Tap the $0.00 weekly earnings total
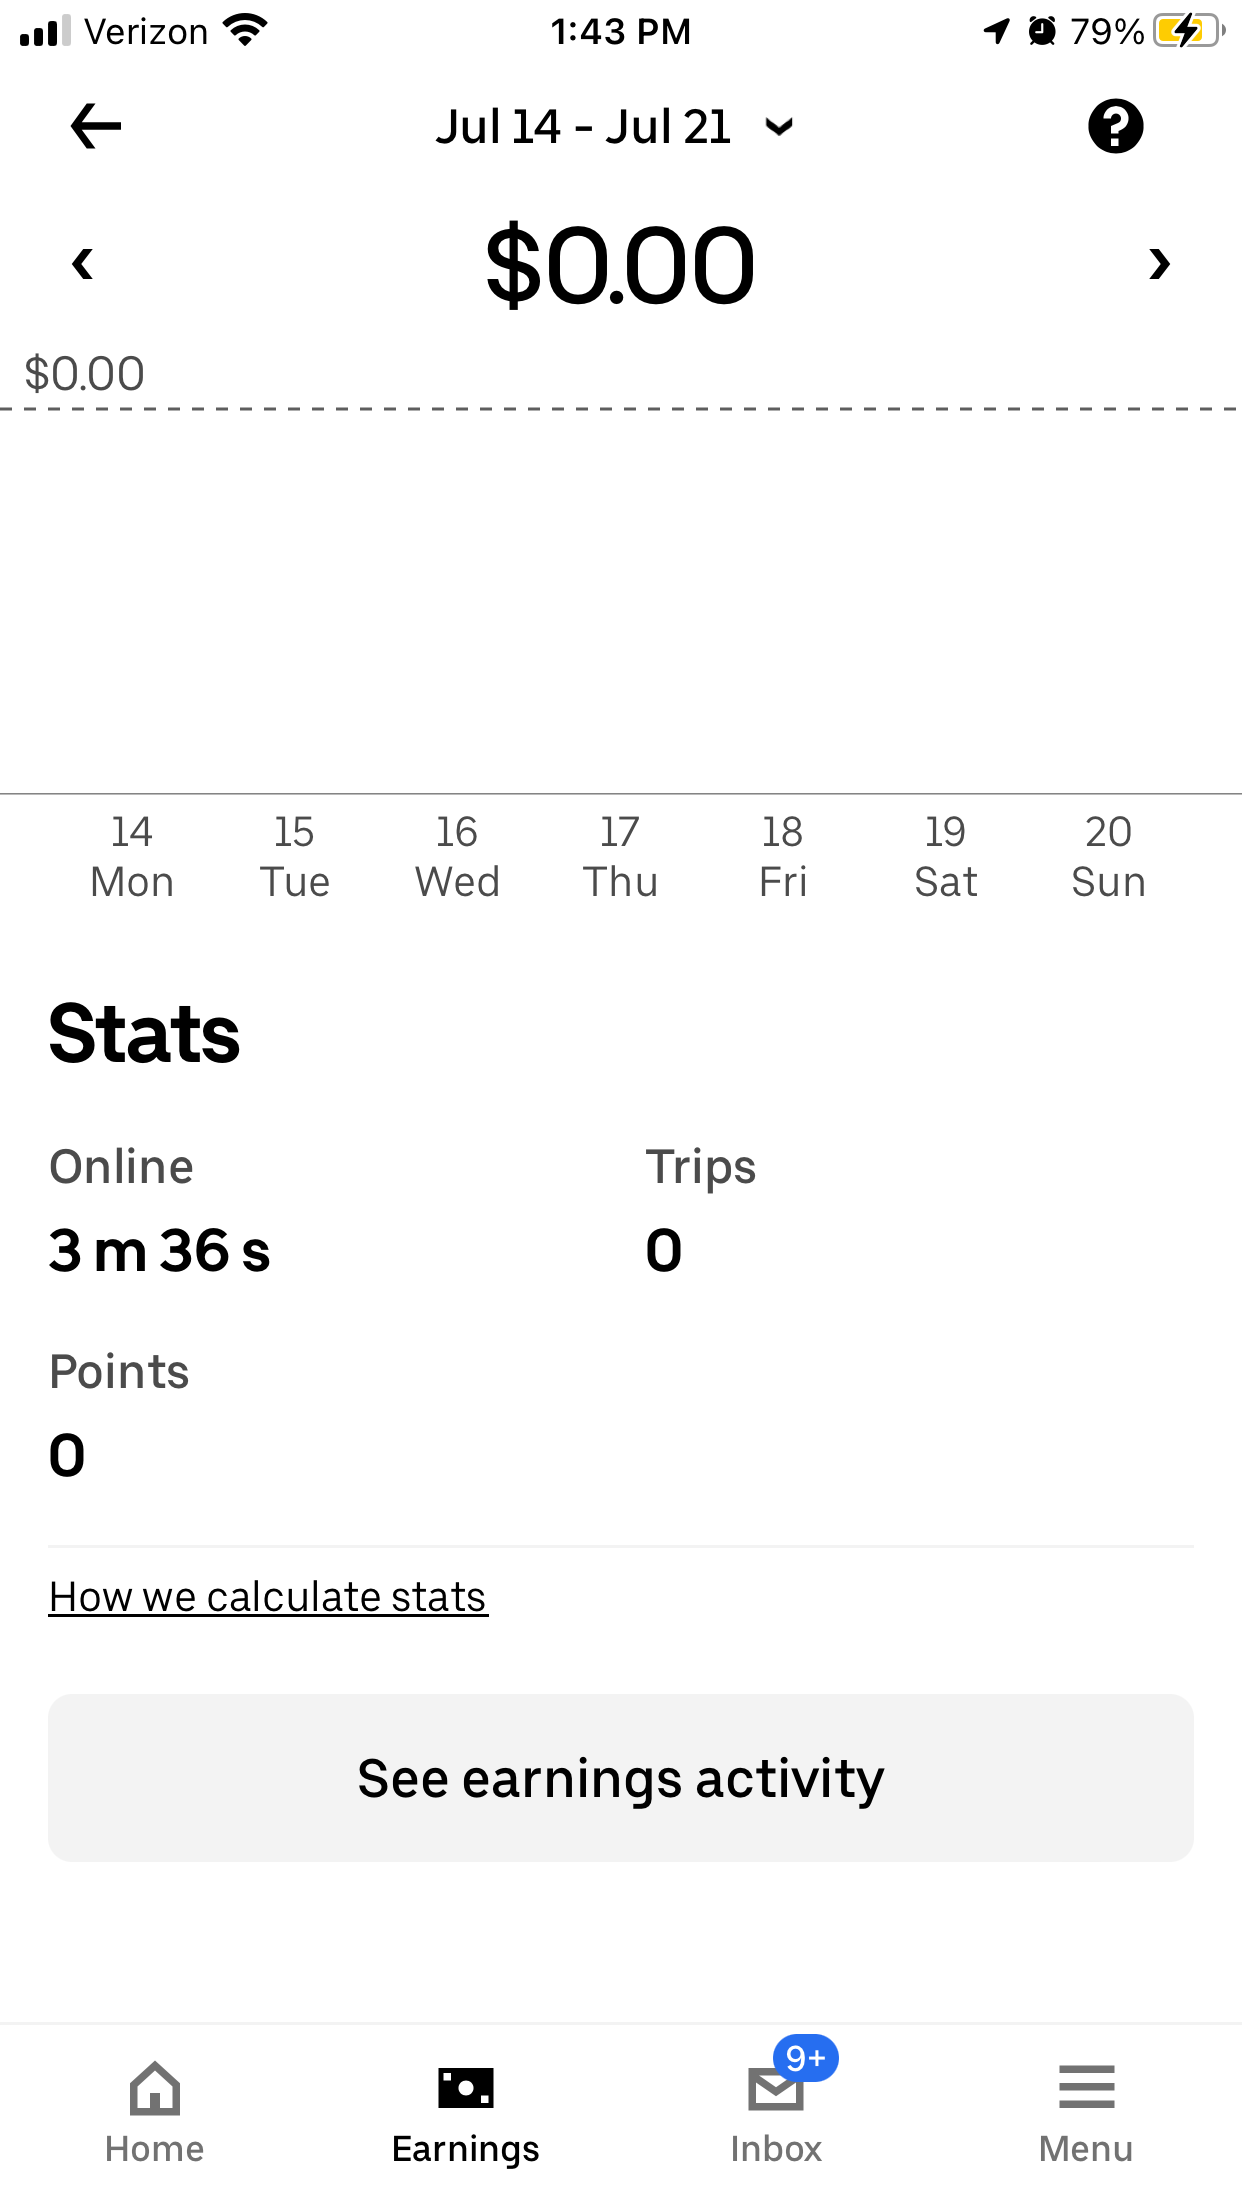Screen dimensions: 1242x2208 tap(620, 266)
